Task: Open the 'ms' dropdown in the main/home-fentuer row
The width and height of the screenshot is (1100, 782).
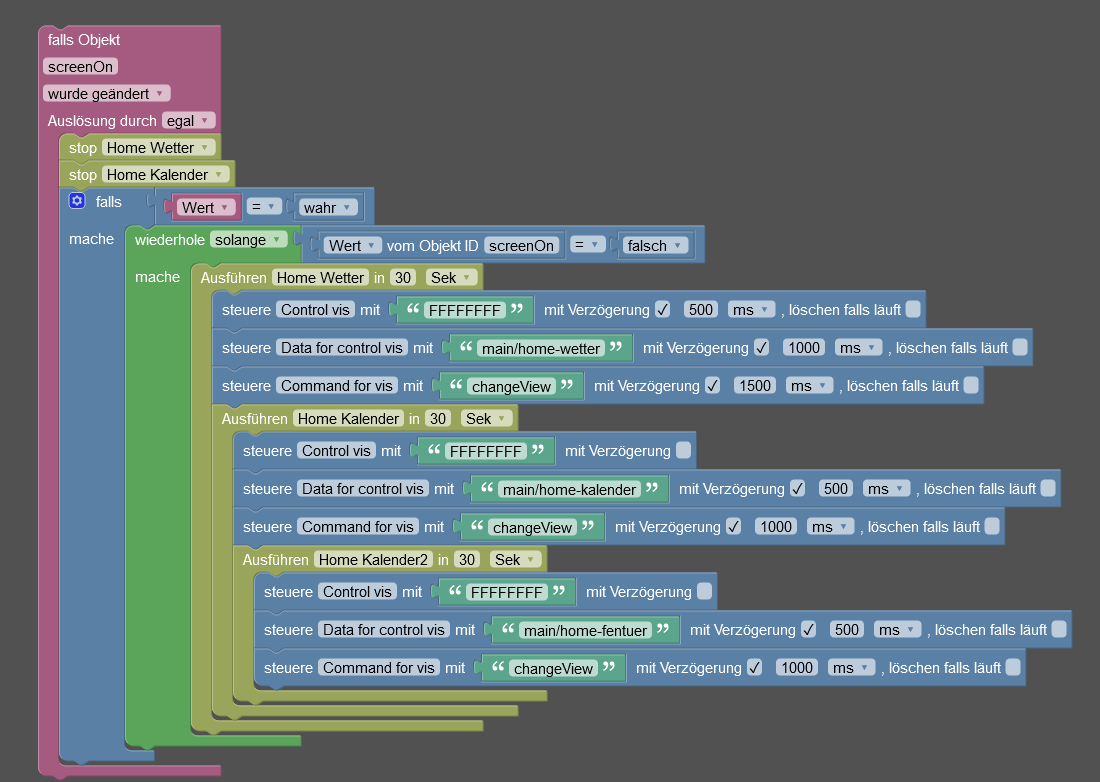Action: tap(897, 630)
